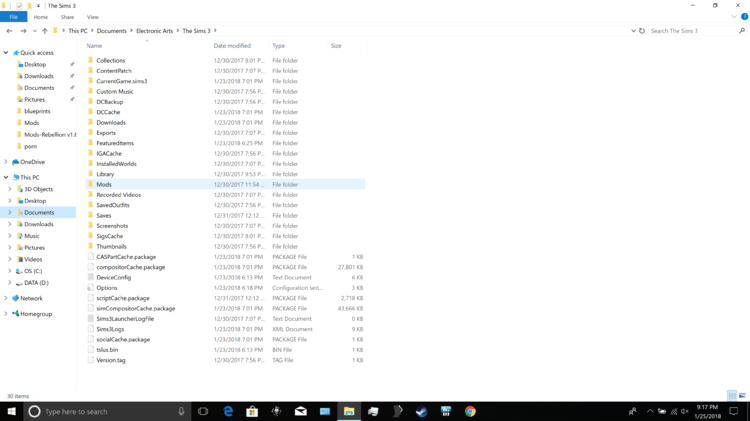This screenshot has width=750, height=421.
Task: Select OS (C:) drive in sidebar
Action: point(33,271)
